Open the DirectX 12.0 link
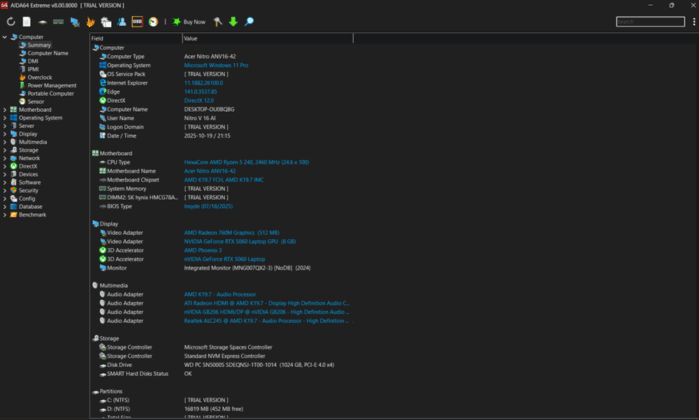The height and width of the screenshot is (420, 699). coord(199,100)
